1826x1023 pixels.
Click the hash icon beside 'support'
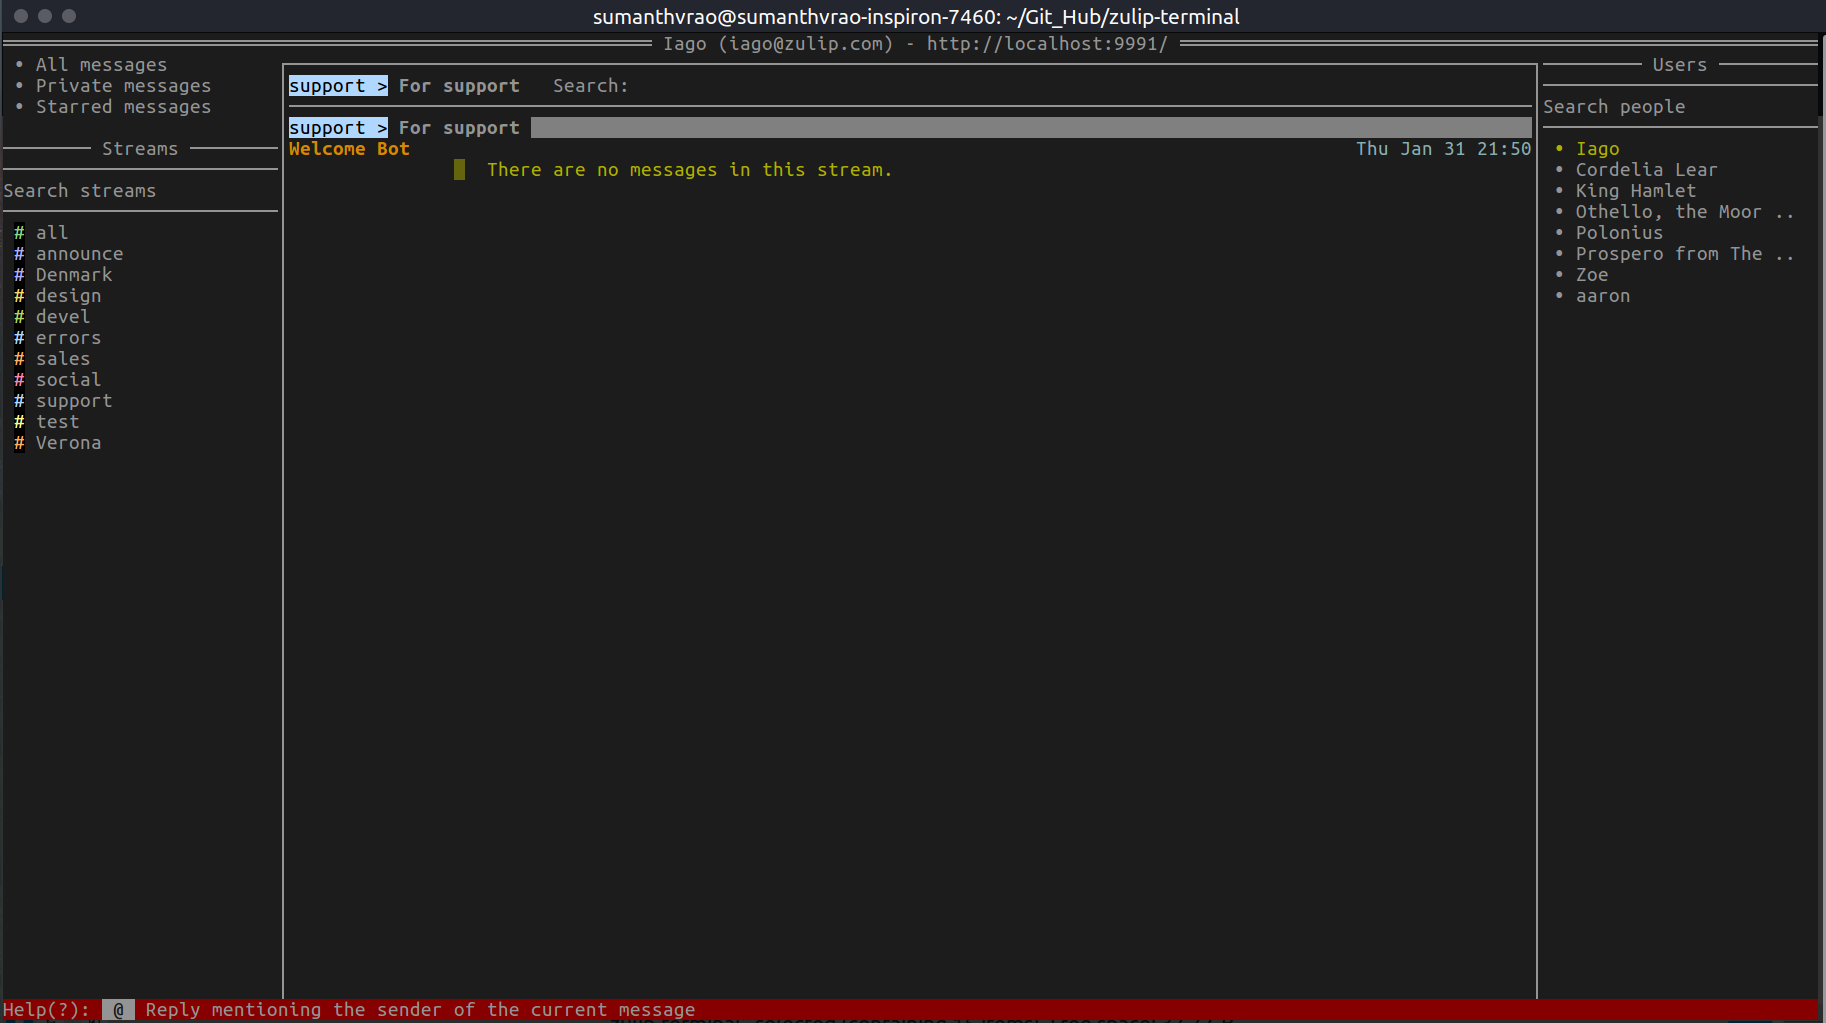[x=19, y=401]
